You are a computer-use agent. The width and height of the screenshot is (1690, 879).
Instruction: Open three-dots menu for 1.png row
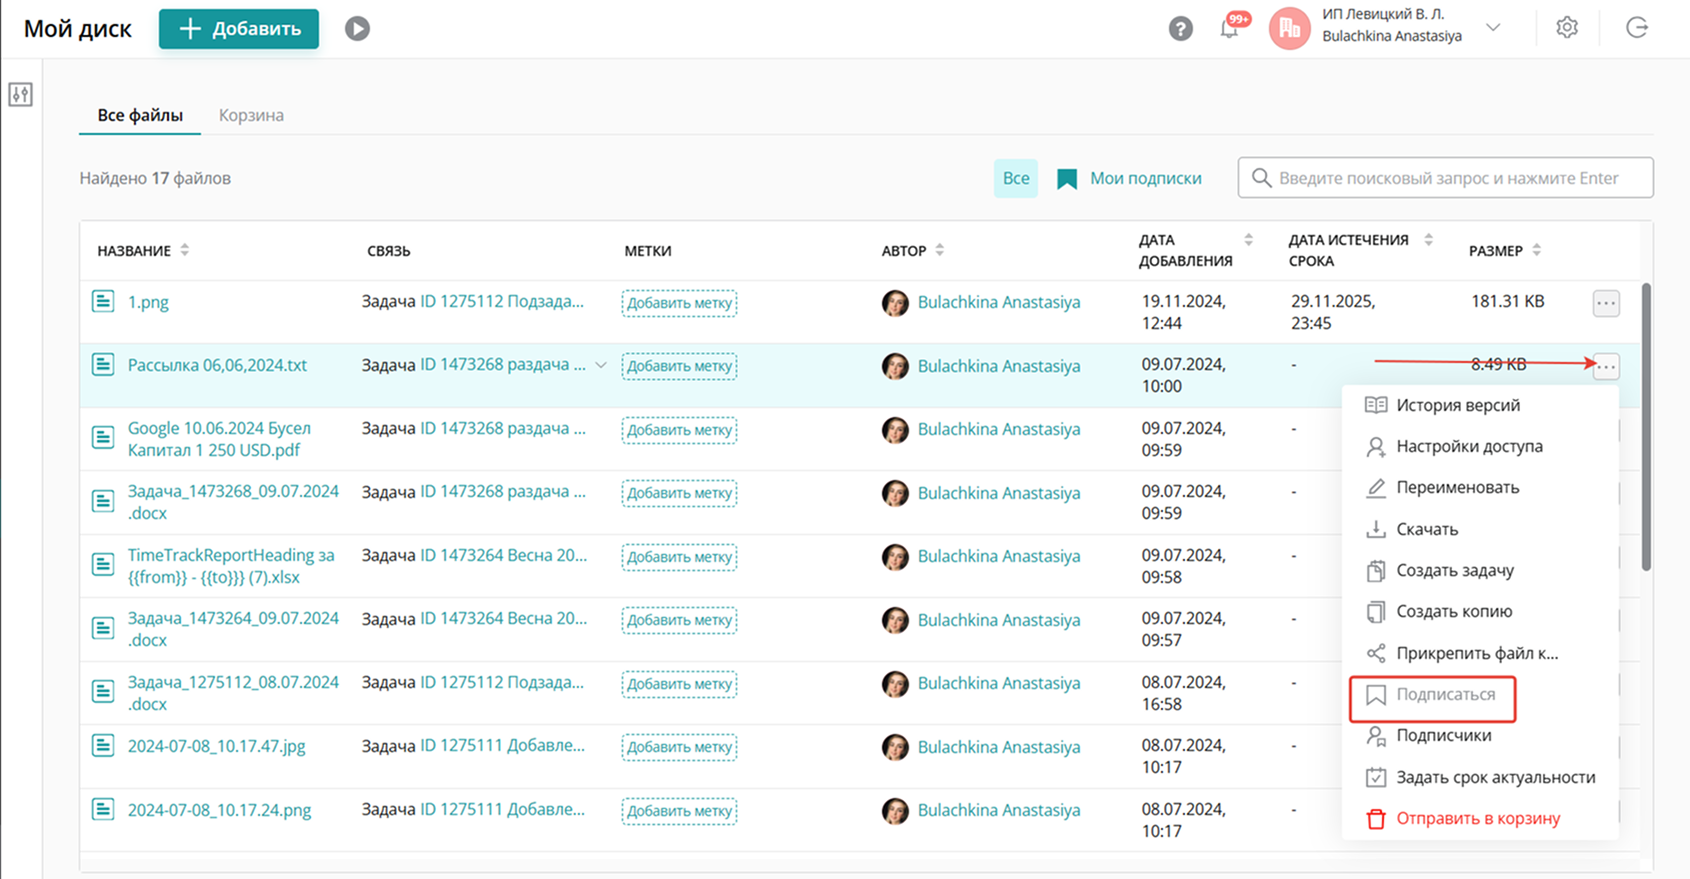[x=1605, y=303]
